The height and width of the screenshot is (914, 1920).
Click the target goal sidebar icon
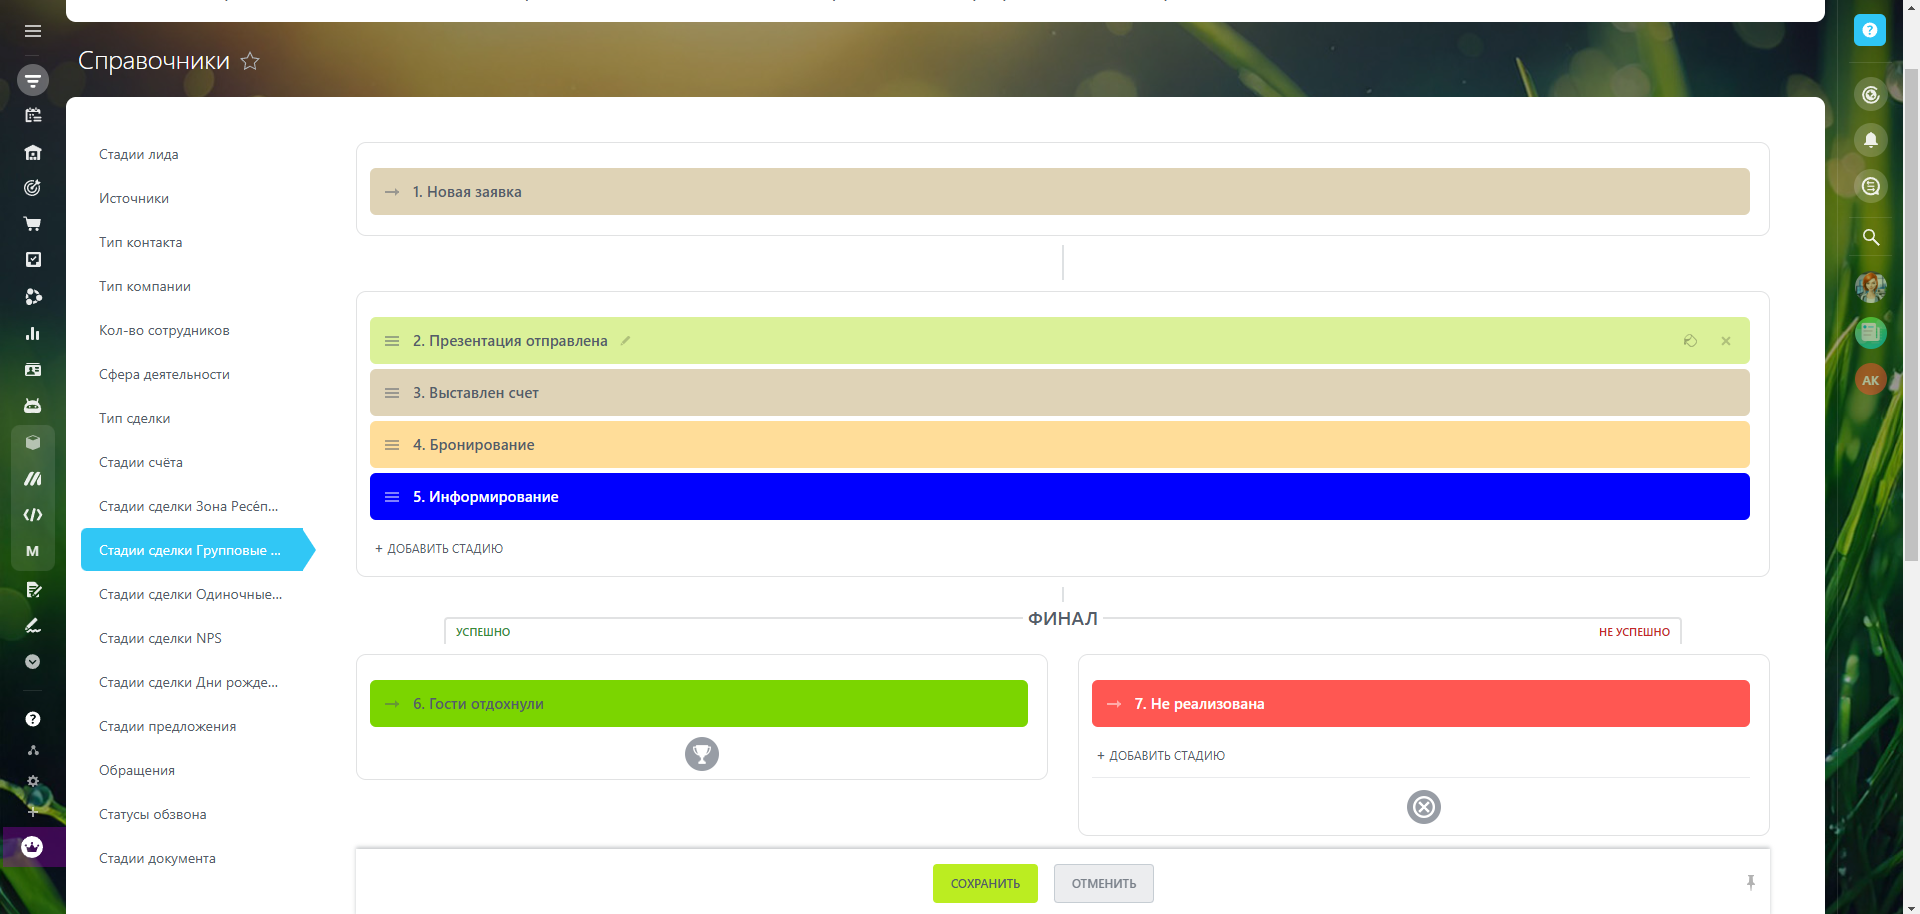click(x=33, y=188)
